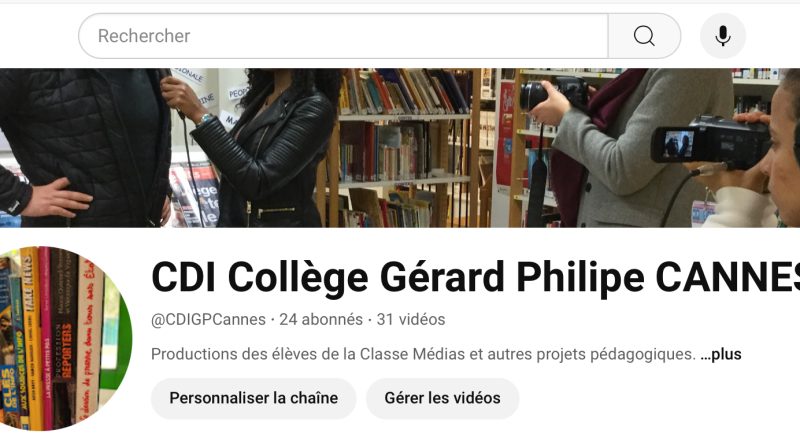Image resolution: width=800 pixels, height=445 pixels.
Task: Focus the Rechercher search field
Action: point(343,36)
